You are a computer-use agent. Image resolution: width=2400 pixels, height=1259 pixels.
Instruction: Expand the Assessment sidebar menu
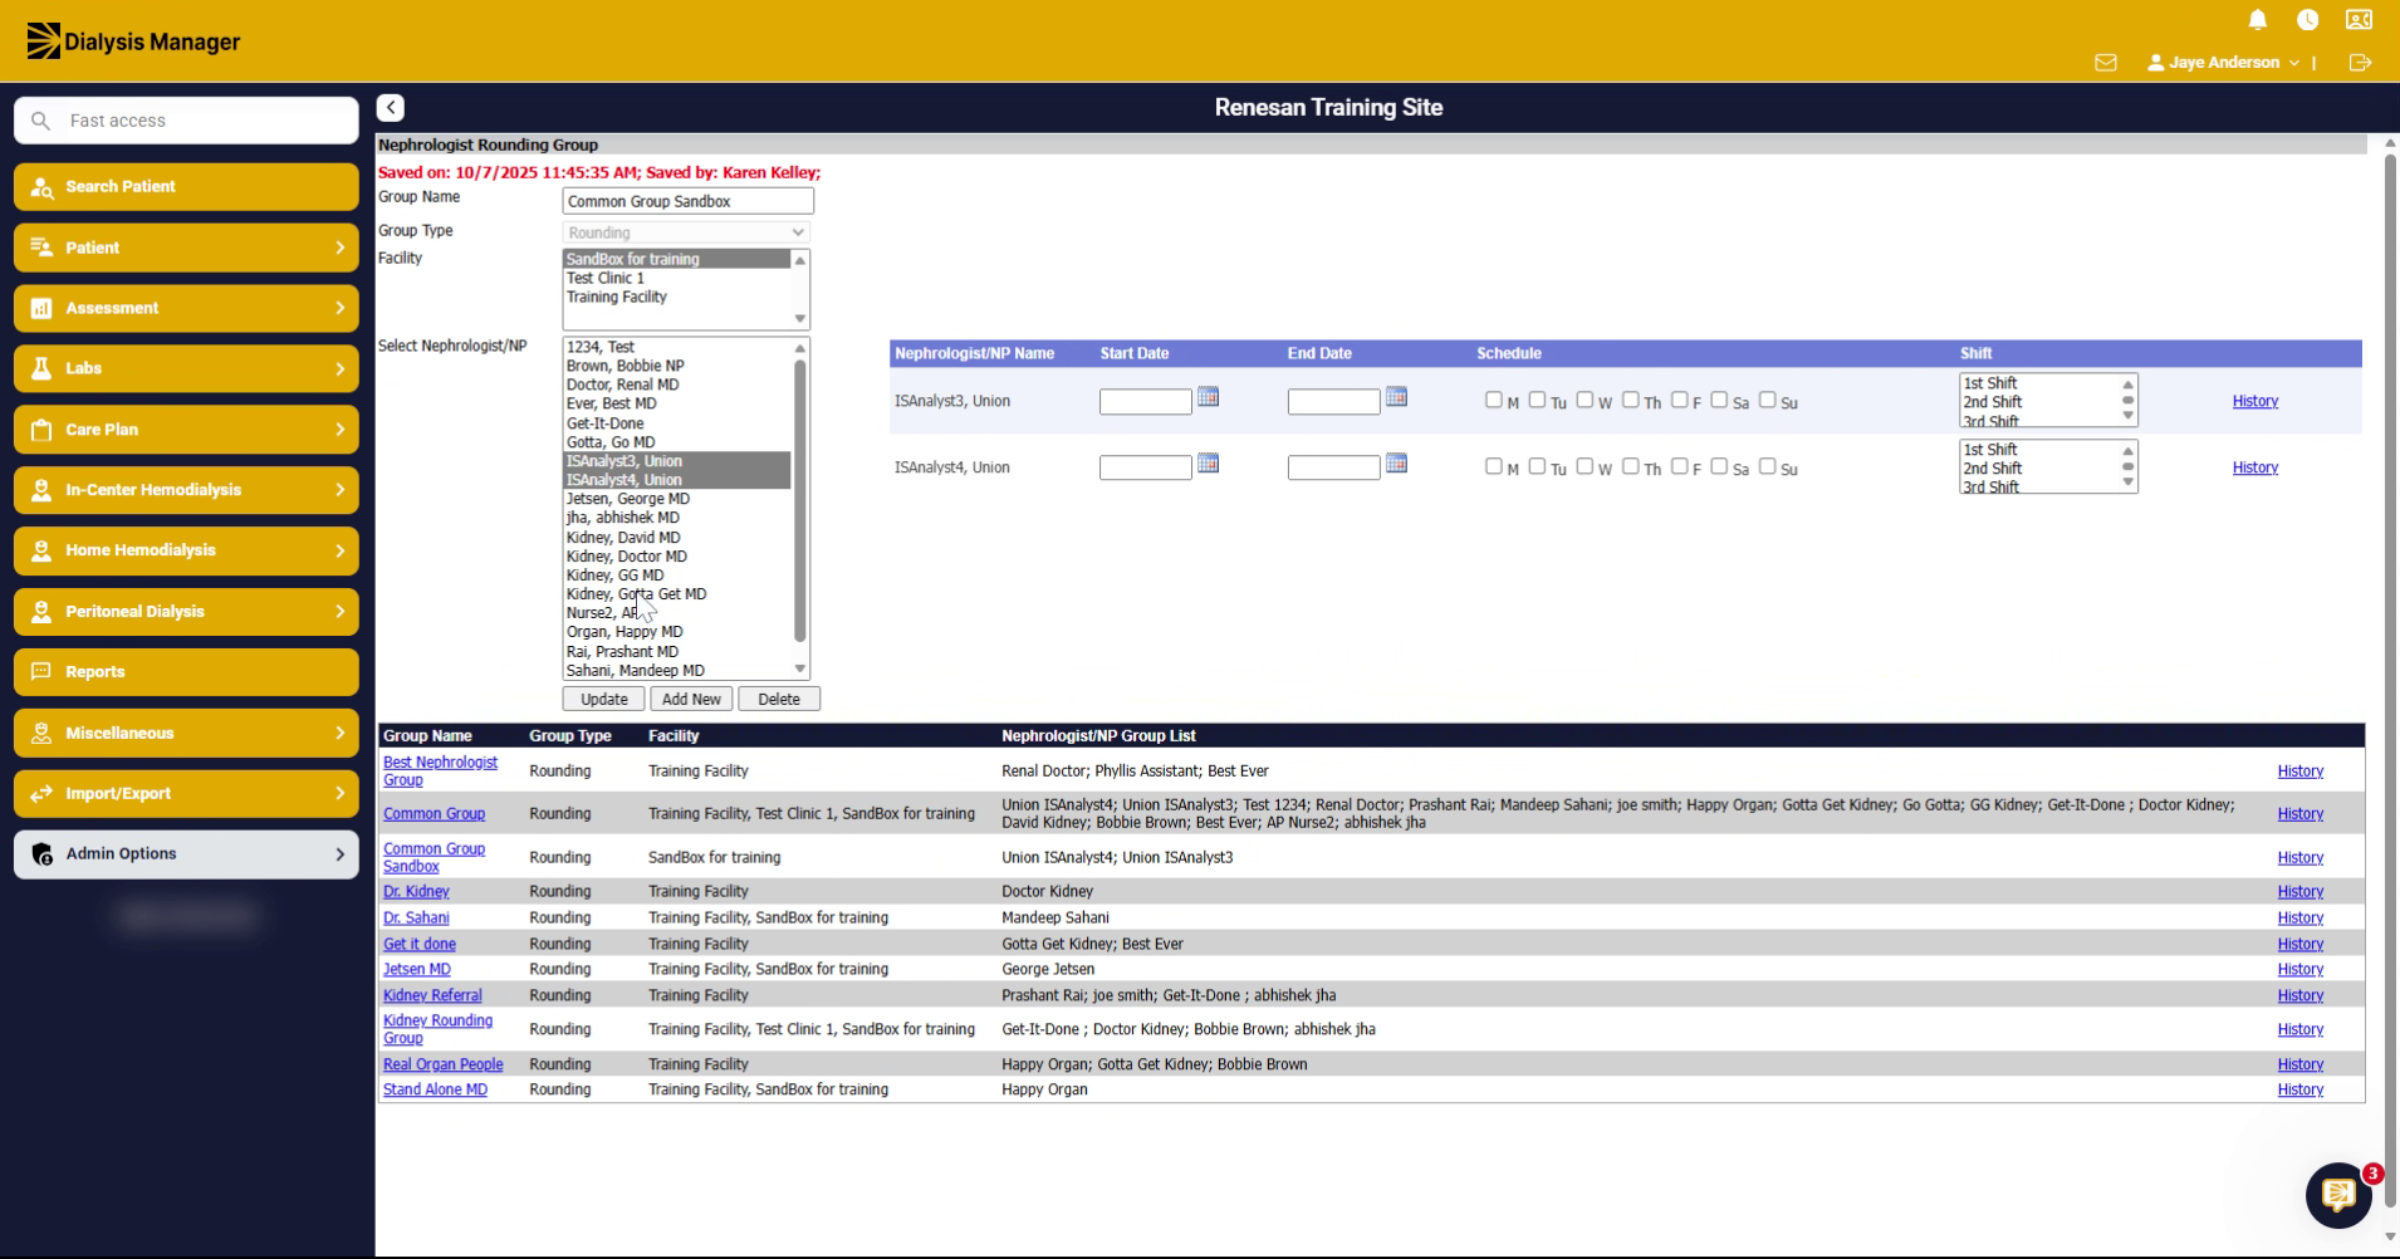click(x=186, y=308)
